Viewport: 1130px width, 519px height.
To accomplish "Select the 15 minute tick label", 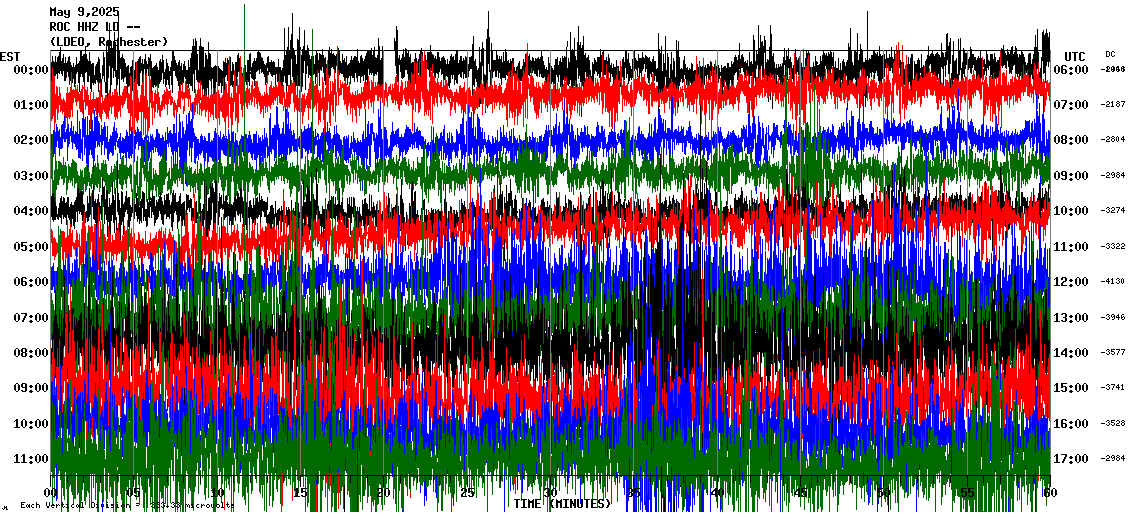I will (300, 494).
